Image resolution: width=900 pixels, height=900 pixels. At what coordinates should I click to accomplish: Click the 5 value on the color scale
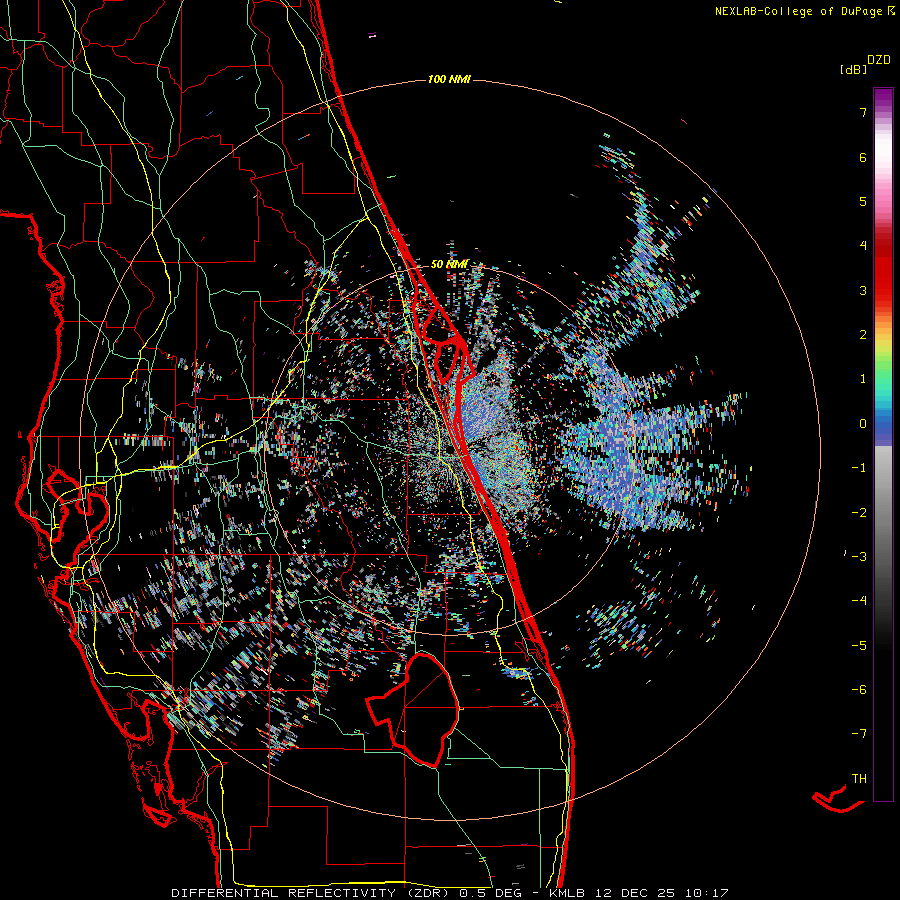[863, 201]
